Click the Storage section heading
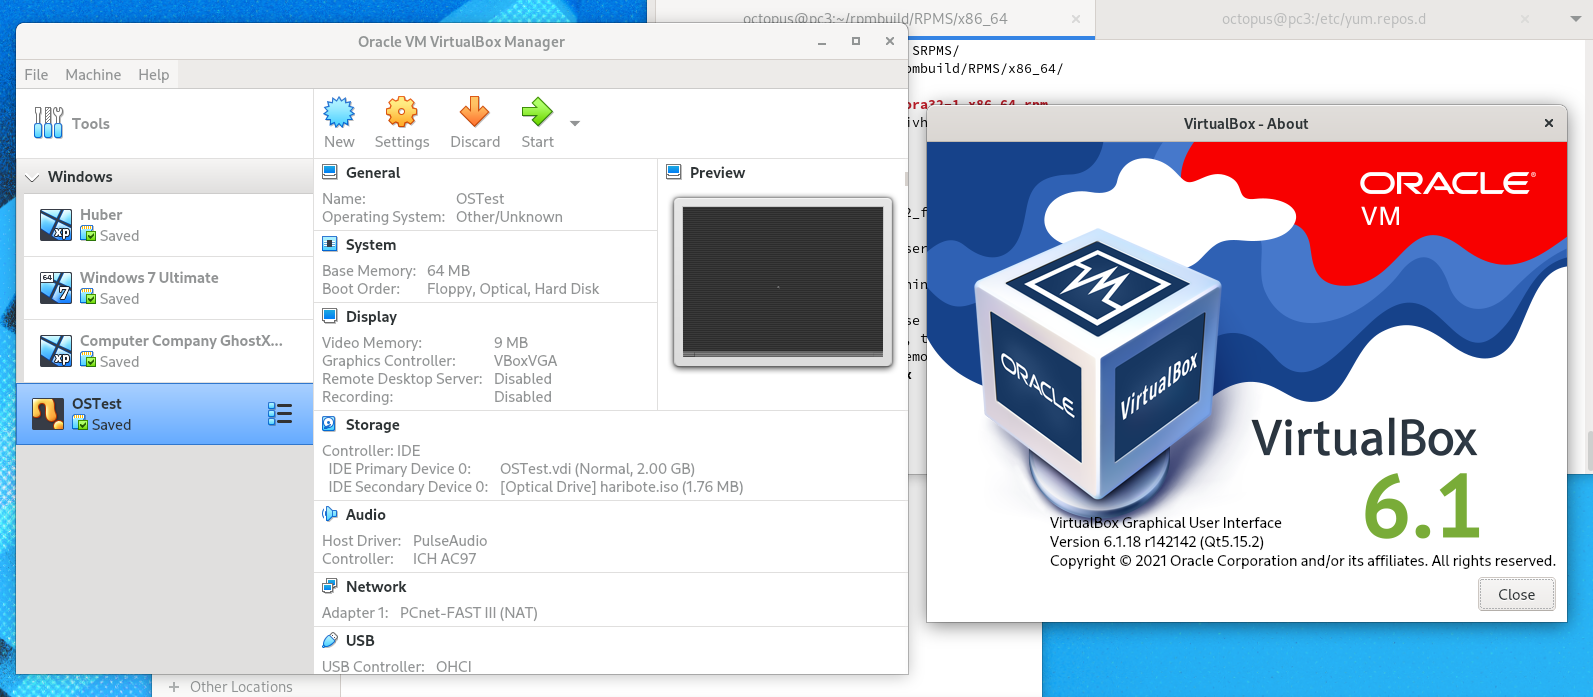 [x=373, y=425]
